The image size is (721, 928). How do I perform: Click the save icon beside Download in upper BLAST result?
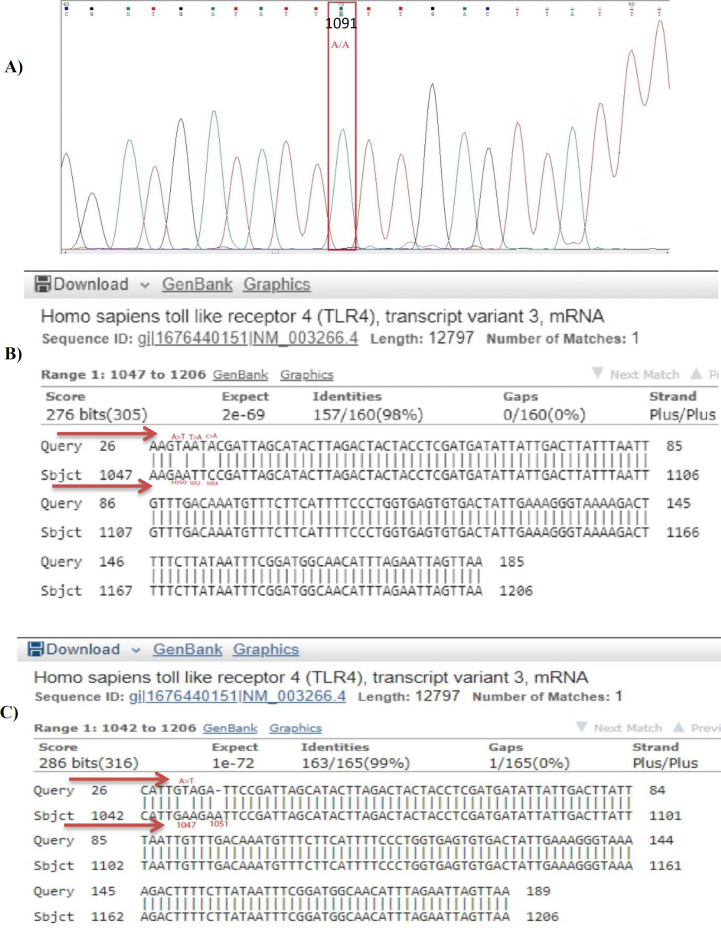point(42,283)
